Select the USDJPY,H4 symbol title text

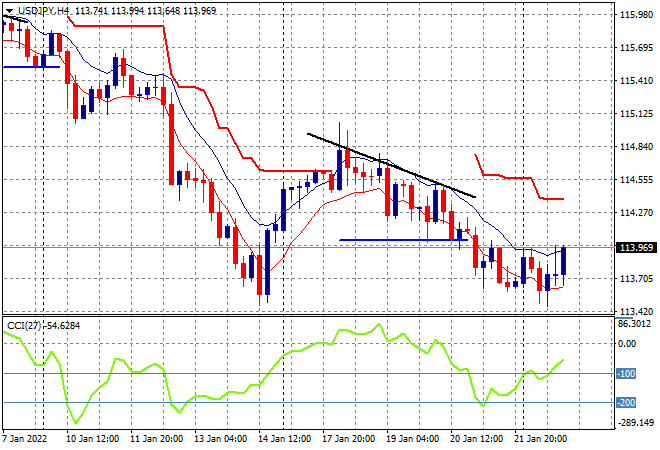coord(43,11)
